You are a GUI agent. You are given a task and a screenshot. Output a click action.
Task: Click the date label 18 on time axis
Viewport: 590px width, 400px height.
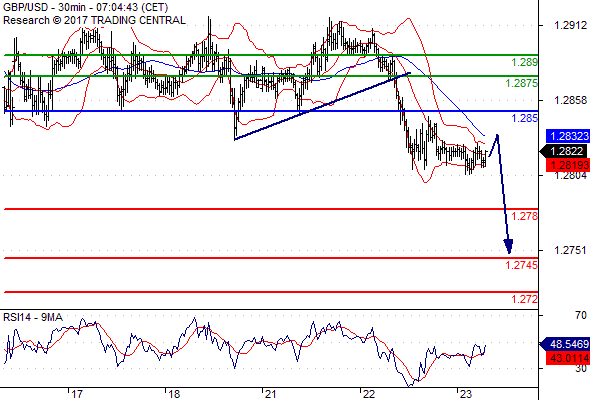click(174, 394)
